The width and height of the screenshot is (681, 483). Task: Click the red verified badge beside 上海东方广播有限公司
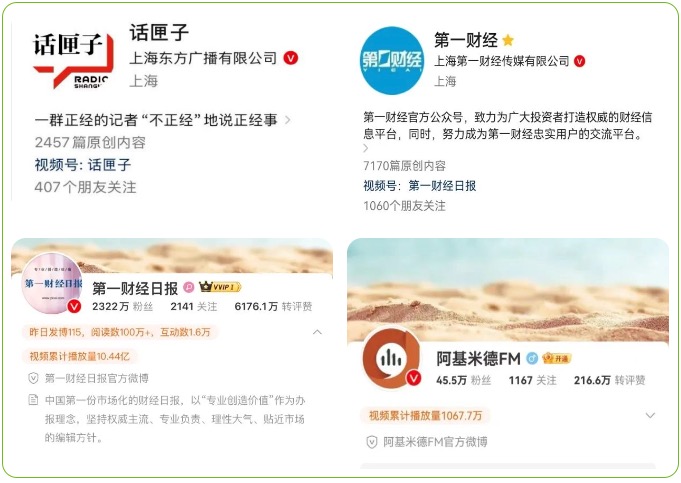click(291, 58)
